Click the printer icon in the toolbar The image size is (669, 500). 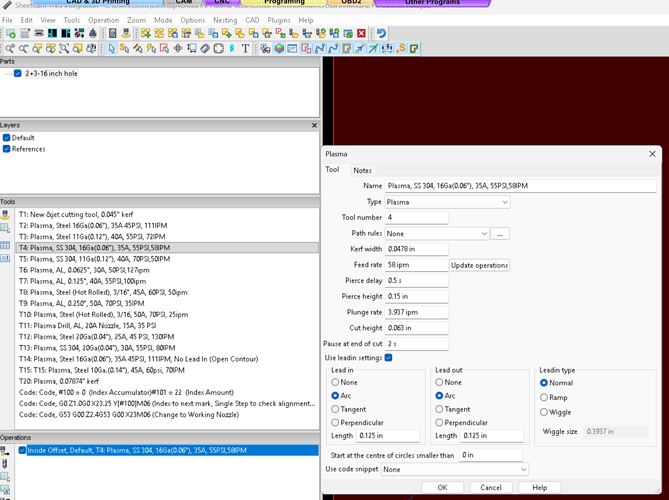pos(39,33)
